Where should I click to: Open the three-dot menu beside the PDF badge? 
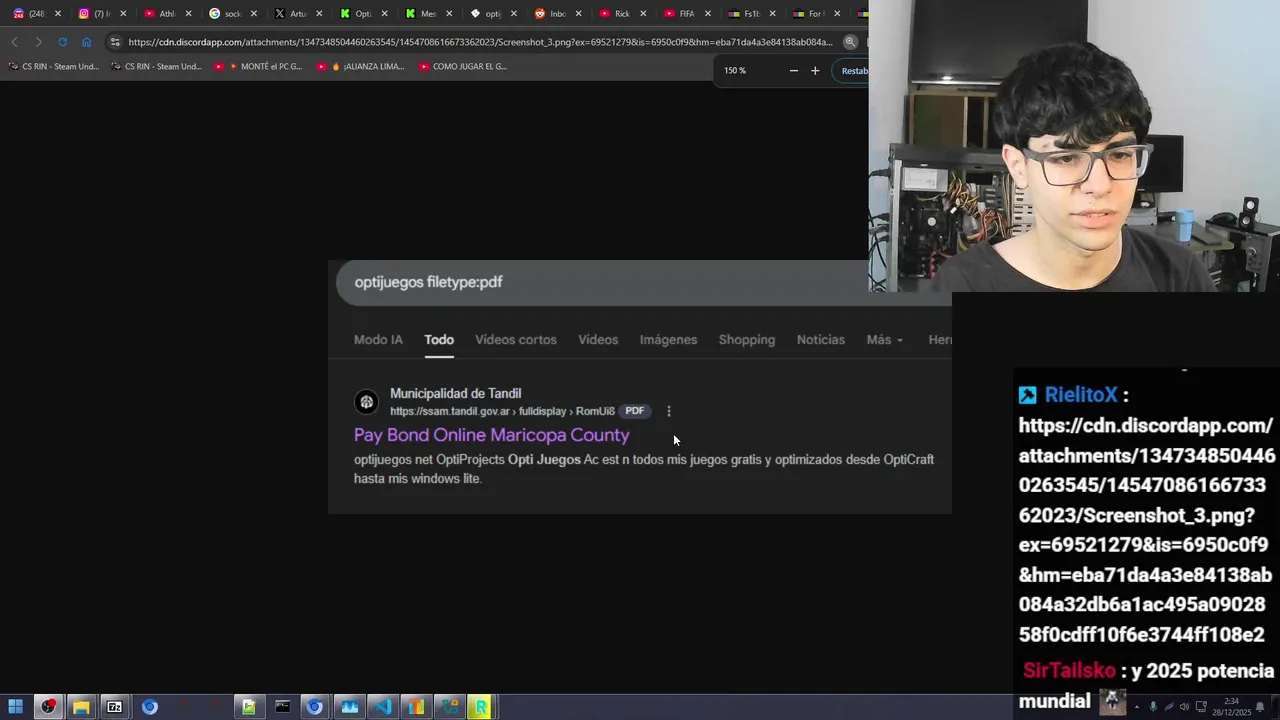tap(669, 411)
